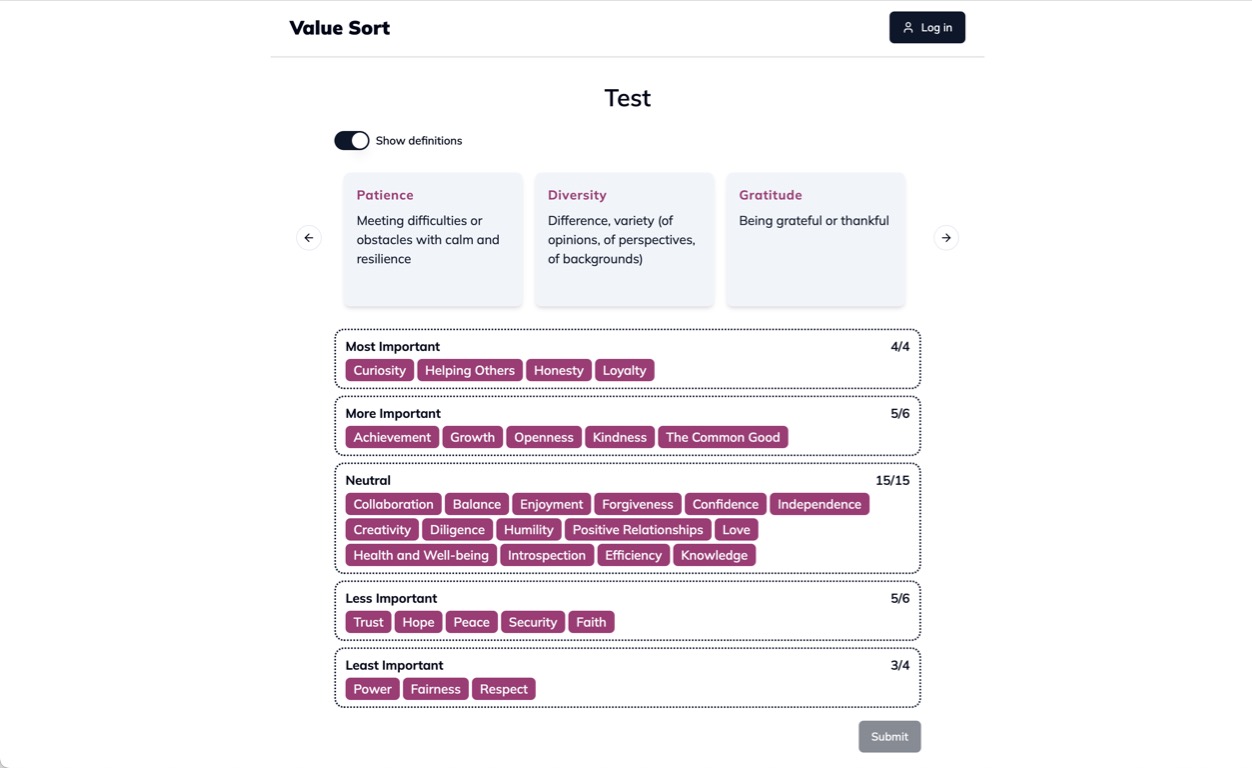Select the Curiosity chip under Most Important

[379, 370]
